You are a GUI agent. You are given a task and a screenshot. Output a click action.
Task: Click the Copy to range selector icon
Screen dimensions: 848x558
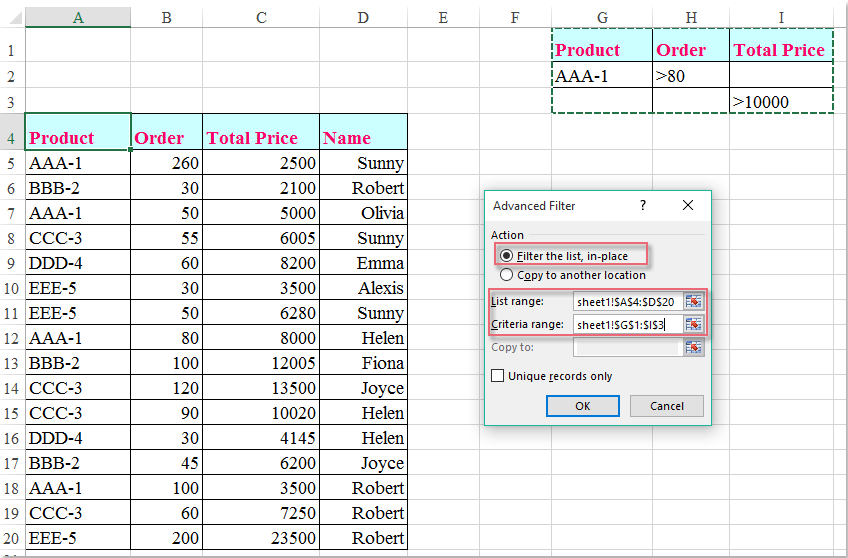coord(694,347)
